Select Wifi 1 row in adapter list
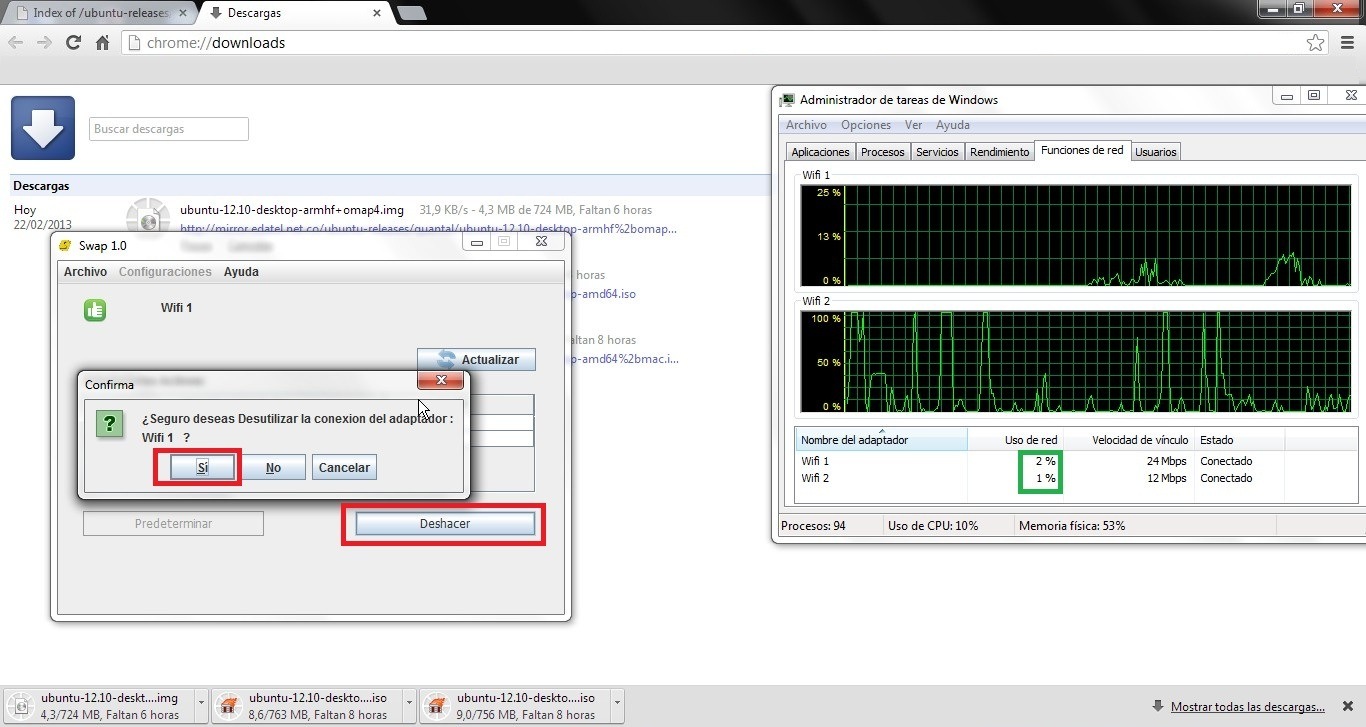Viewport: 1366px width, 727px height. coord(1078,461)
